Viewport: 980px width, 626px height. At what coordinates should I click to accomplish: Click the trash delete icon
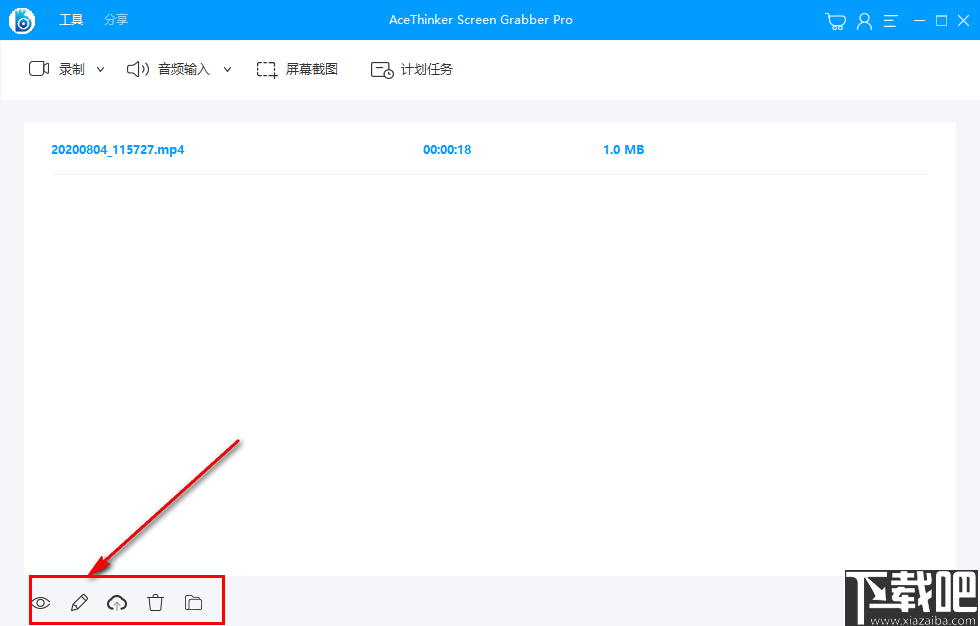156,601
